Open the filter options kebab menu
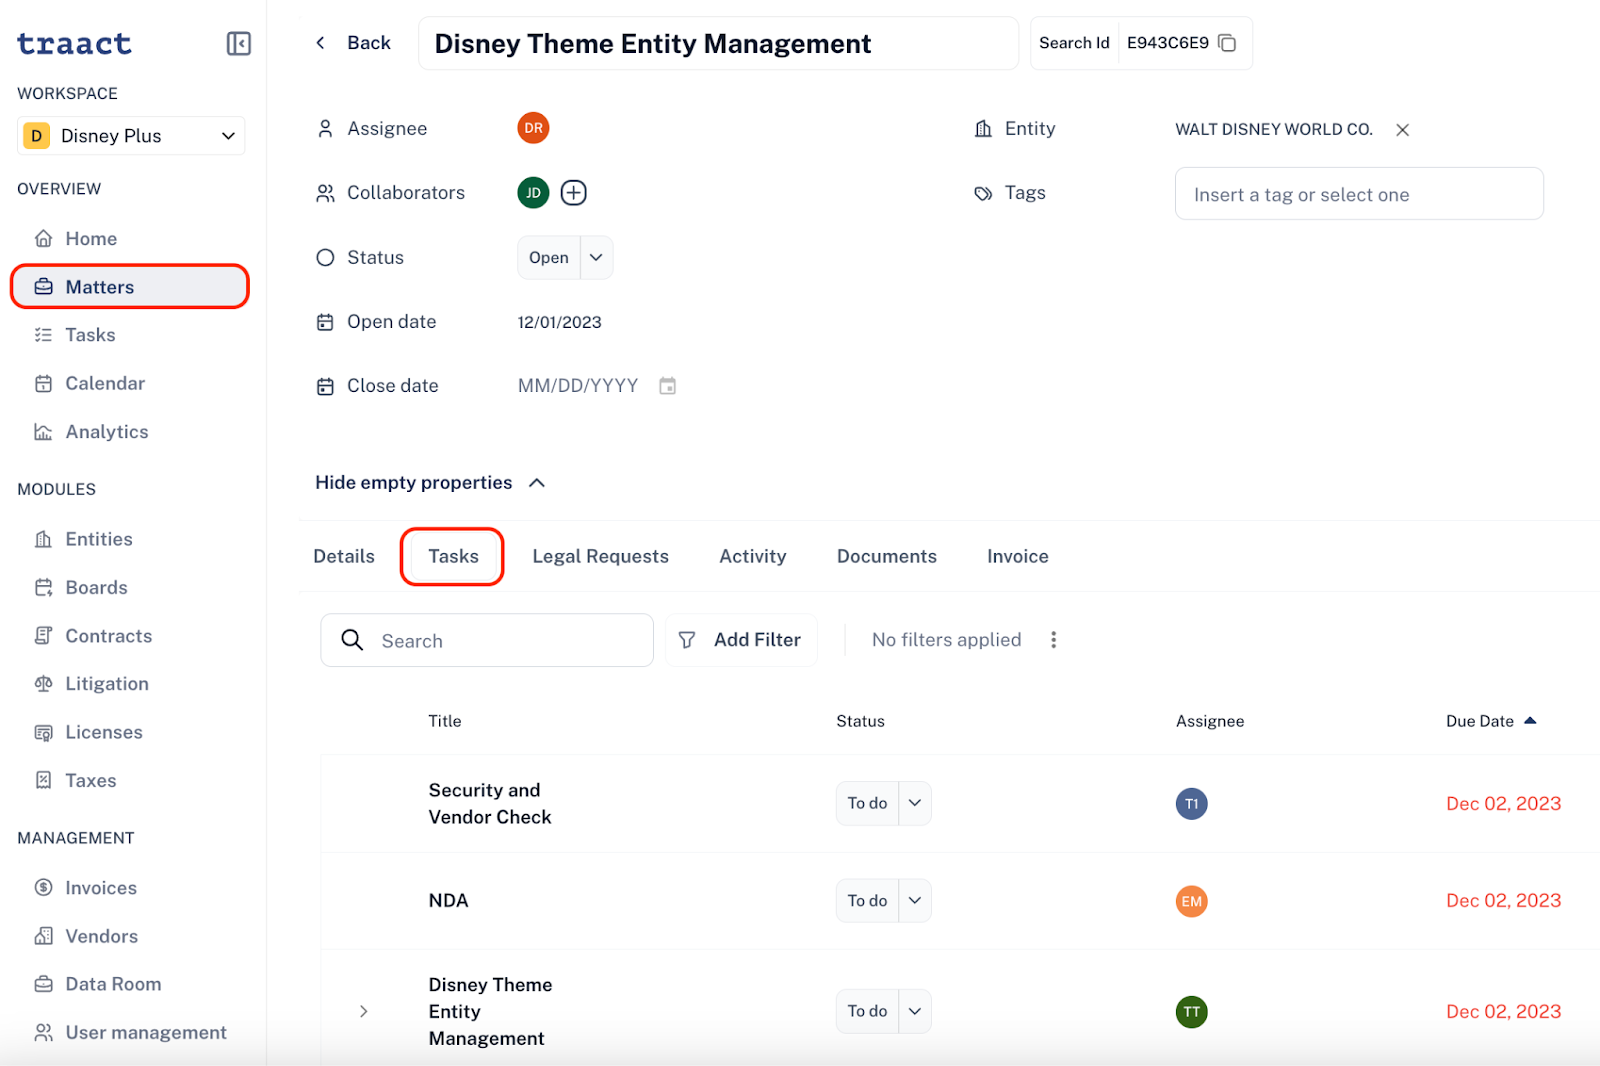The height and width of the screenshot is (1066, 1600). 1053,640
